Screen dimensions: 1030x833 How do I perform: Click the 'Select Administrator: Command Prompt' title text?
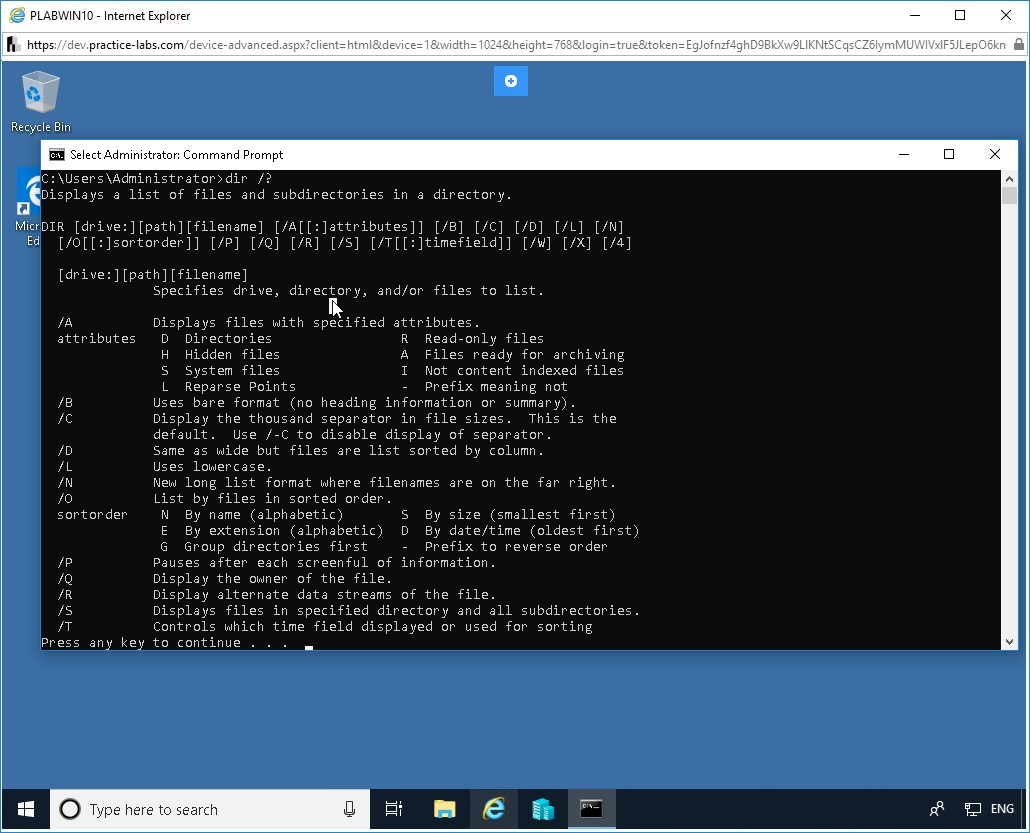coord(176,154)
